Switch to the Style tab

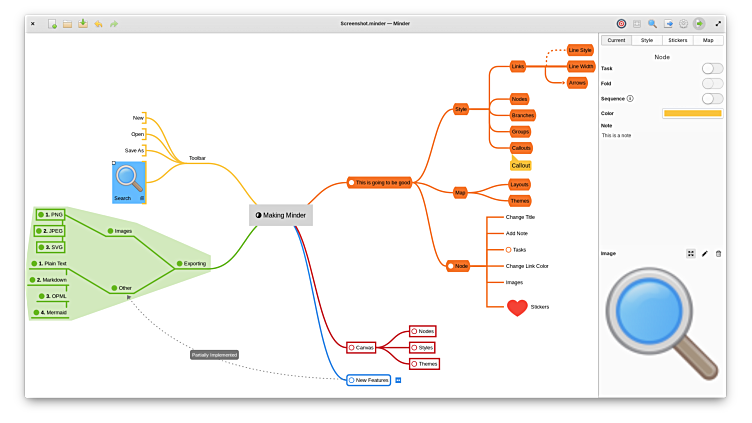point(647,40)
